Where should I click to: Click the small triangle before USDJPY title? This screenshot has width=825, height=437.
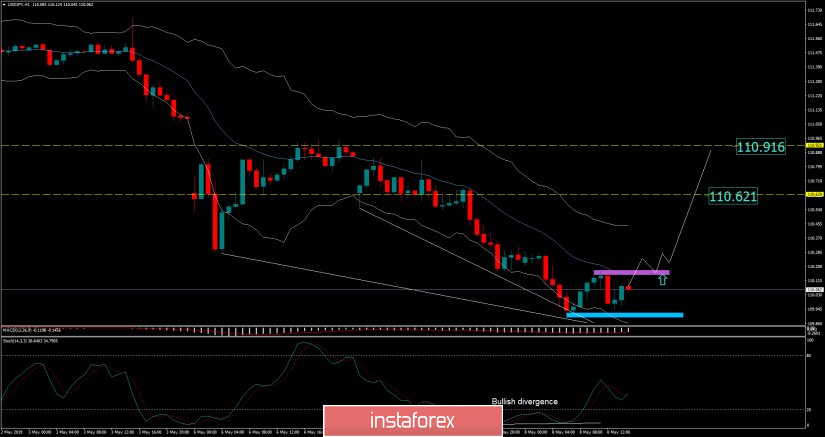[x=4, y=4]
